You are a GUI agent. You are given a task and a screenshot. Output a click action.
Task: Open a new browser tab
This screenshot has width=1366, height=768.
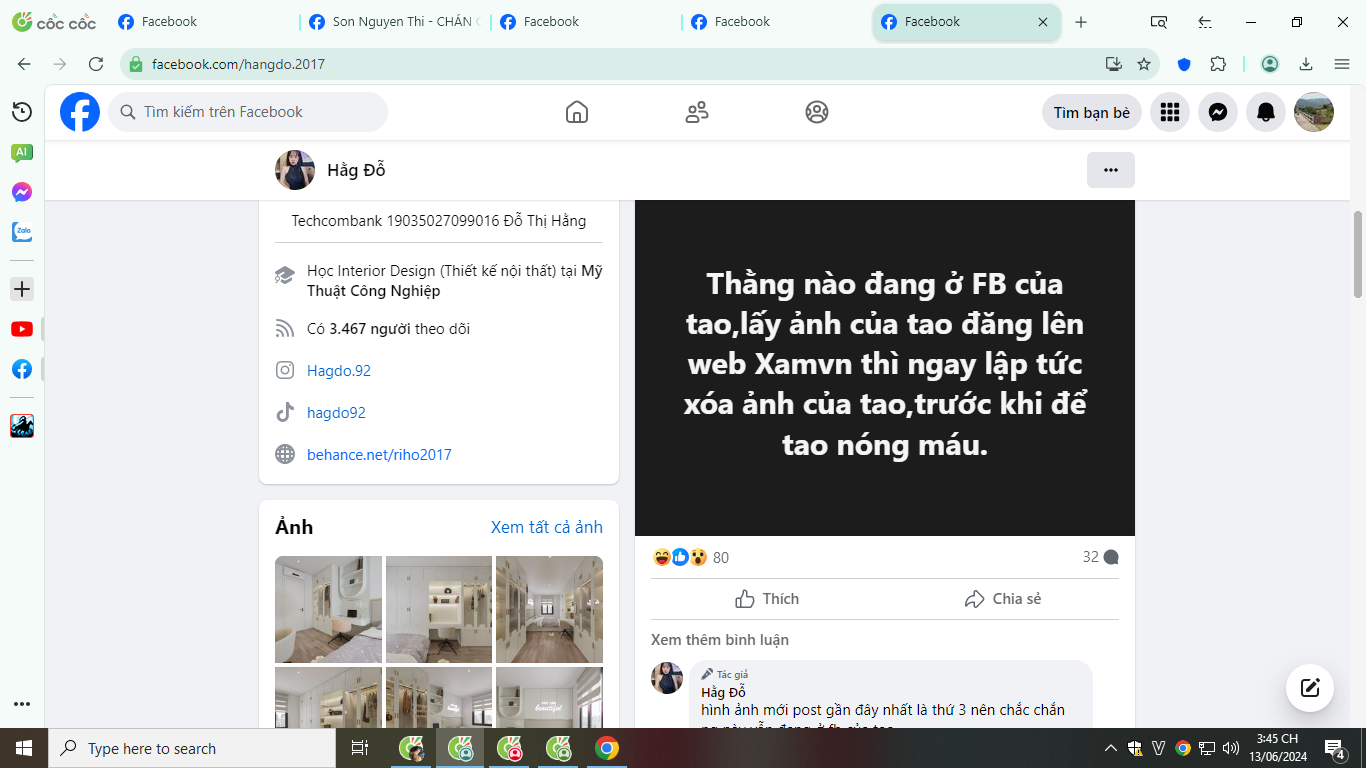pos(1081,22)
